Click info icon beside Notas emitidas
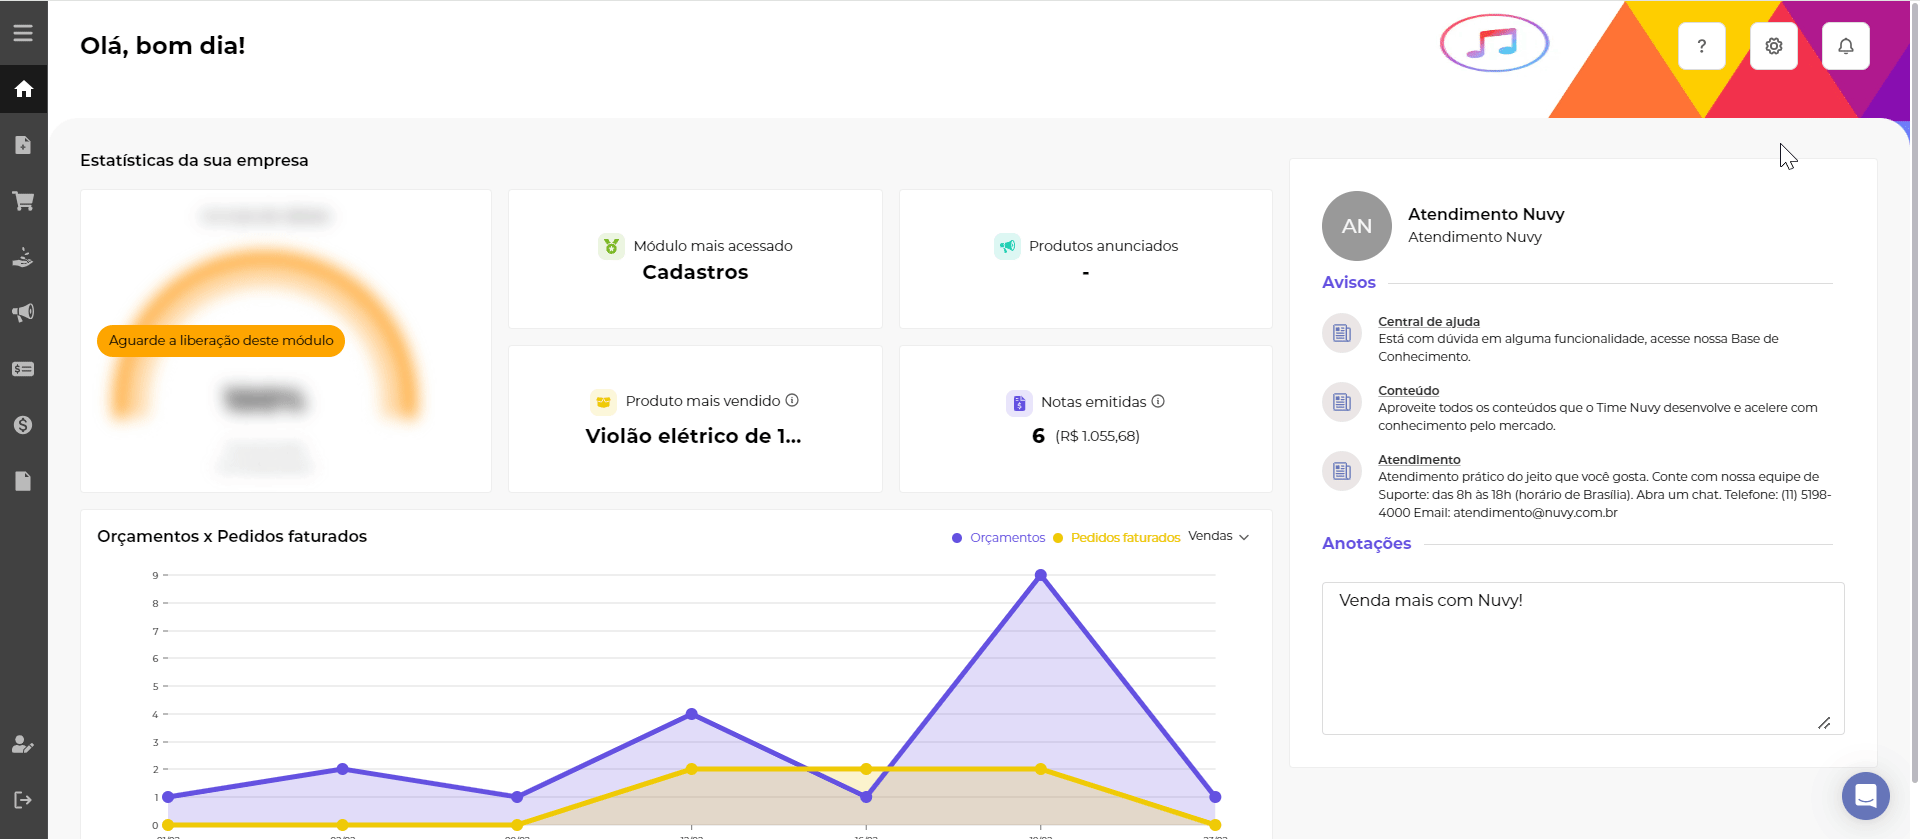 [x=1158, y=401]
